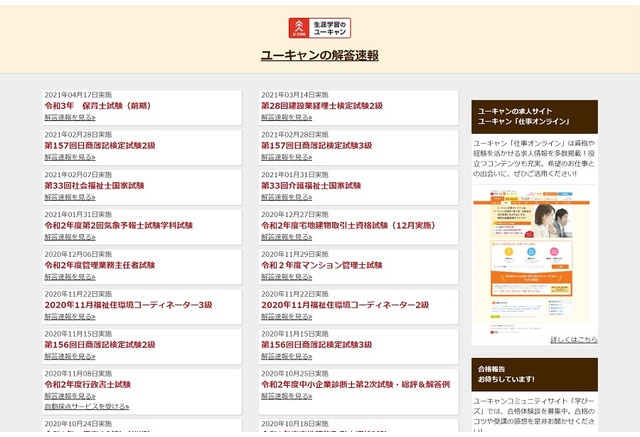640x437 pixels.
Task: Click ユーキャン「仕事オンライン」 sidebar header
Action: (x=535, y=116)
